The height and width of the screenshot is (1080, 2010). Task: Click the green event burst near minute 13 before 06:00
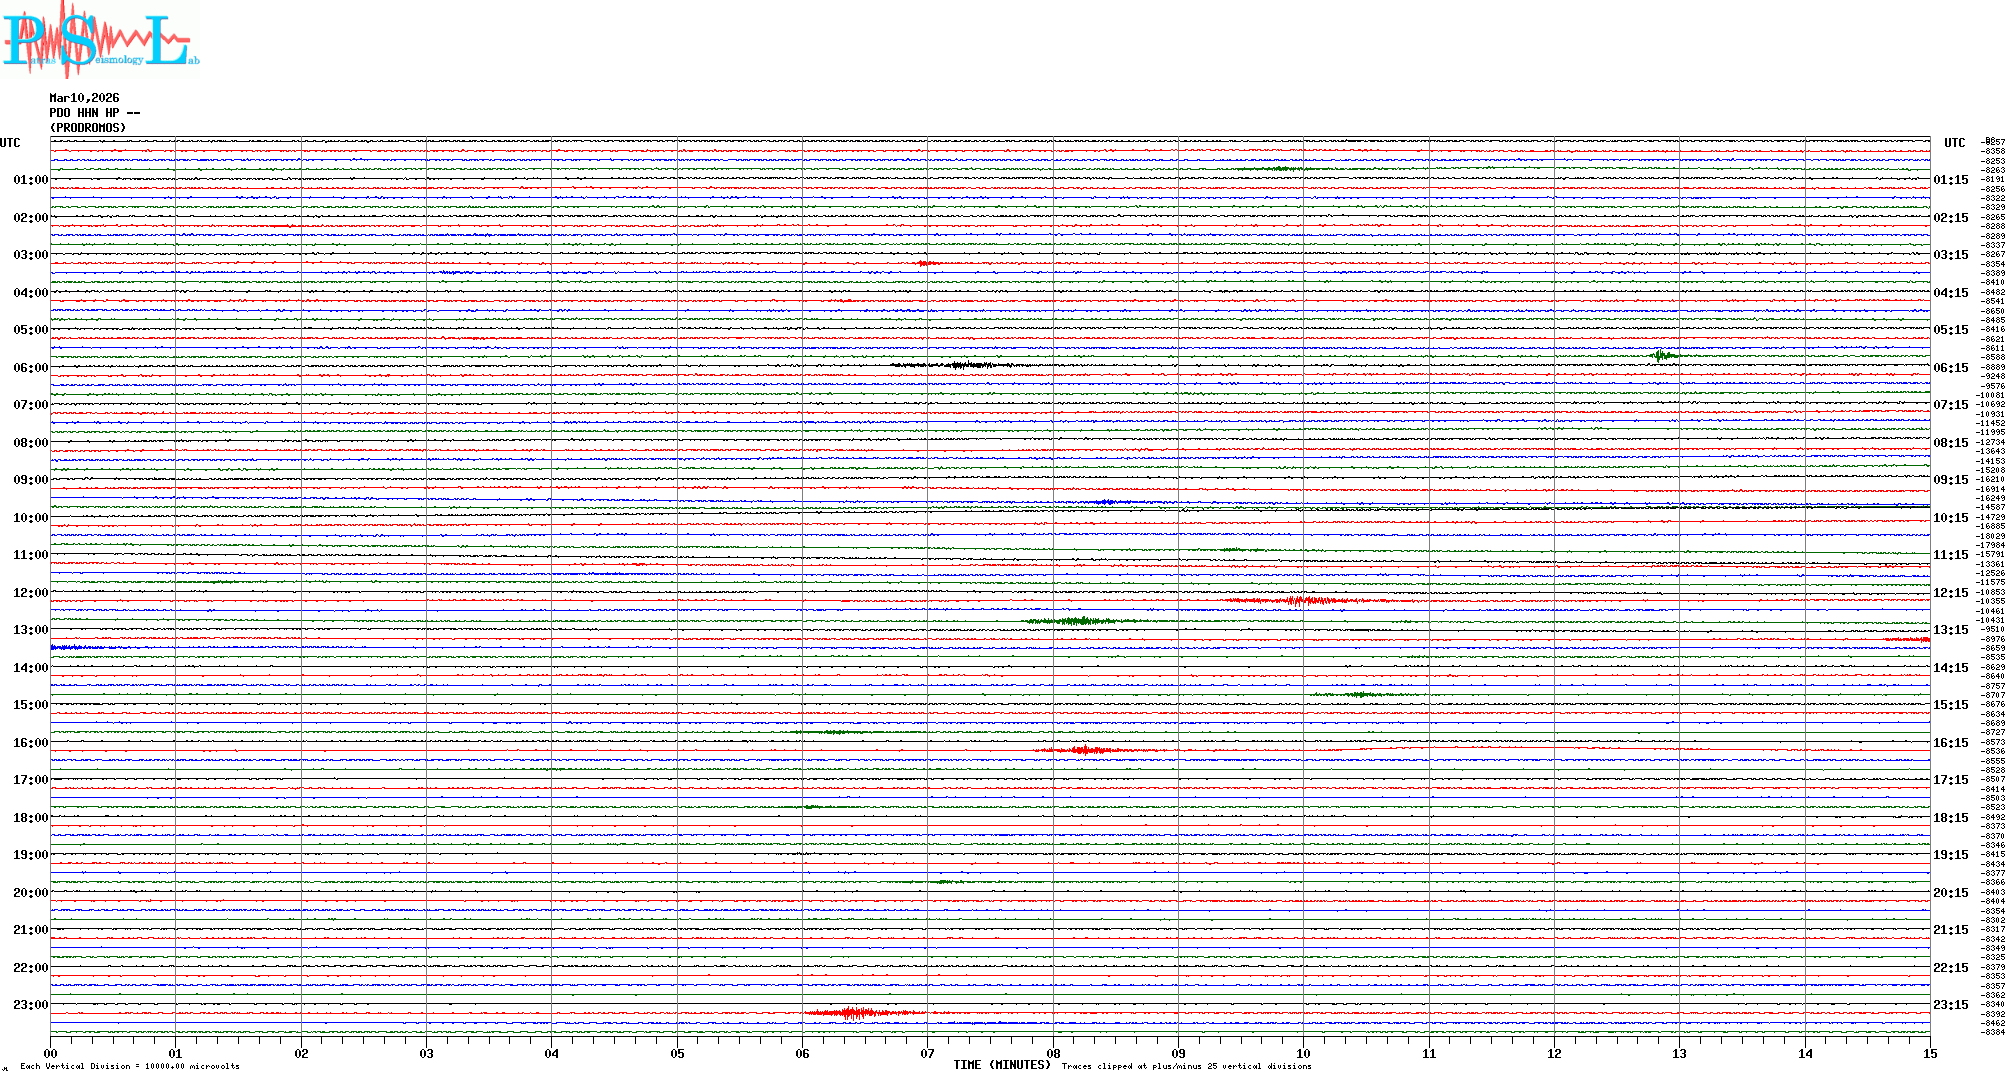[1661, 355]
